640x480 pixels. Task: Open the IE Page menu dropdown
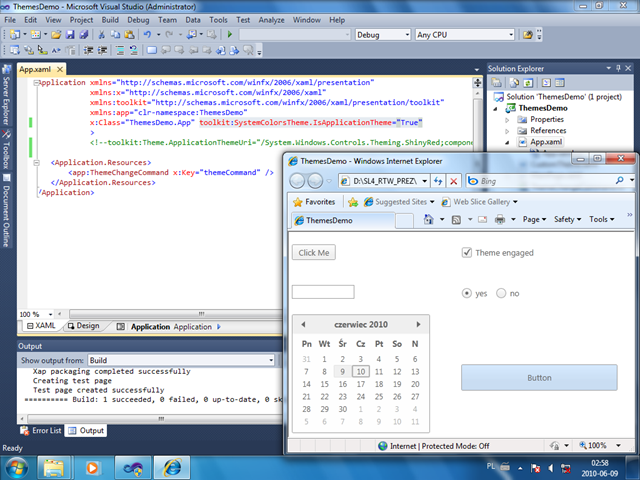click(534, 219)
